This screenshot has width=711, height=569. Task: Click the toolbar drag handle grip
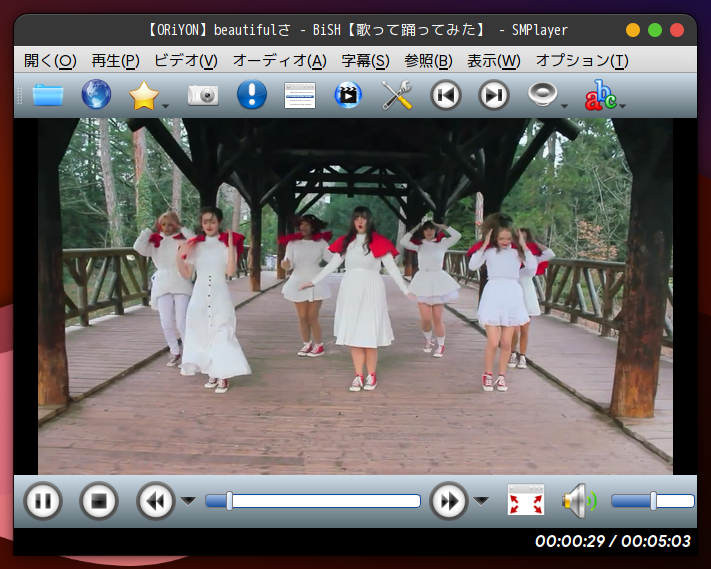[19, 95]
